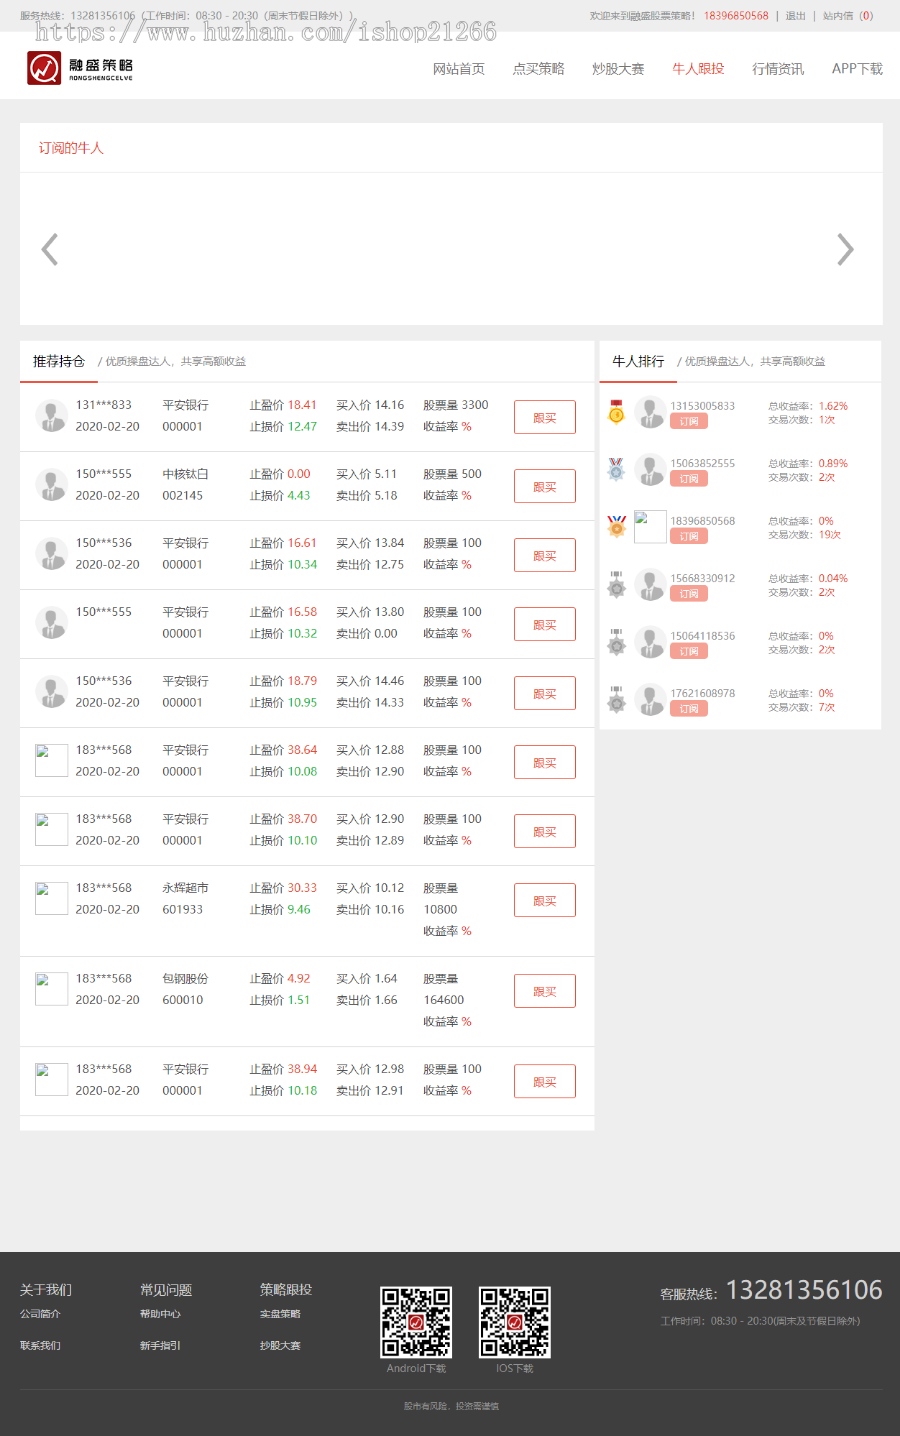Click the IOS下载 QR code

(x=515, y=1322)
